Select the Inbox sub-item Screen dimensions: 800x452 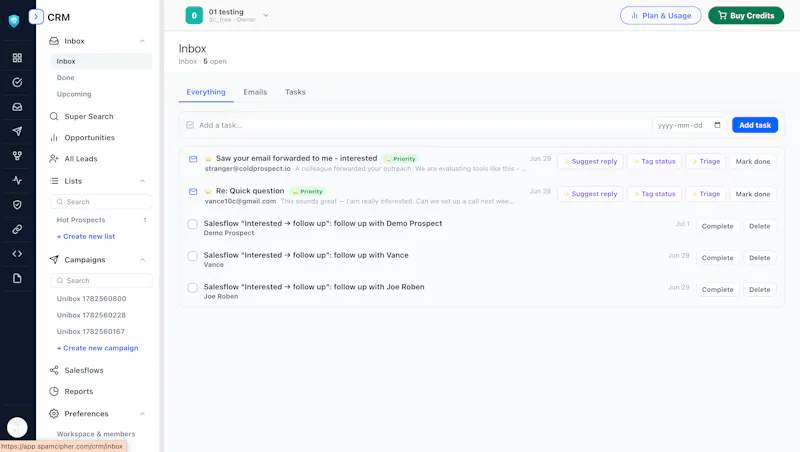[x=101, y=61]
